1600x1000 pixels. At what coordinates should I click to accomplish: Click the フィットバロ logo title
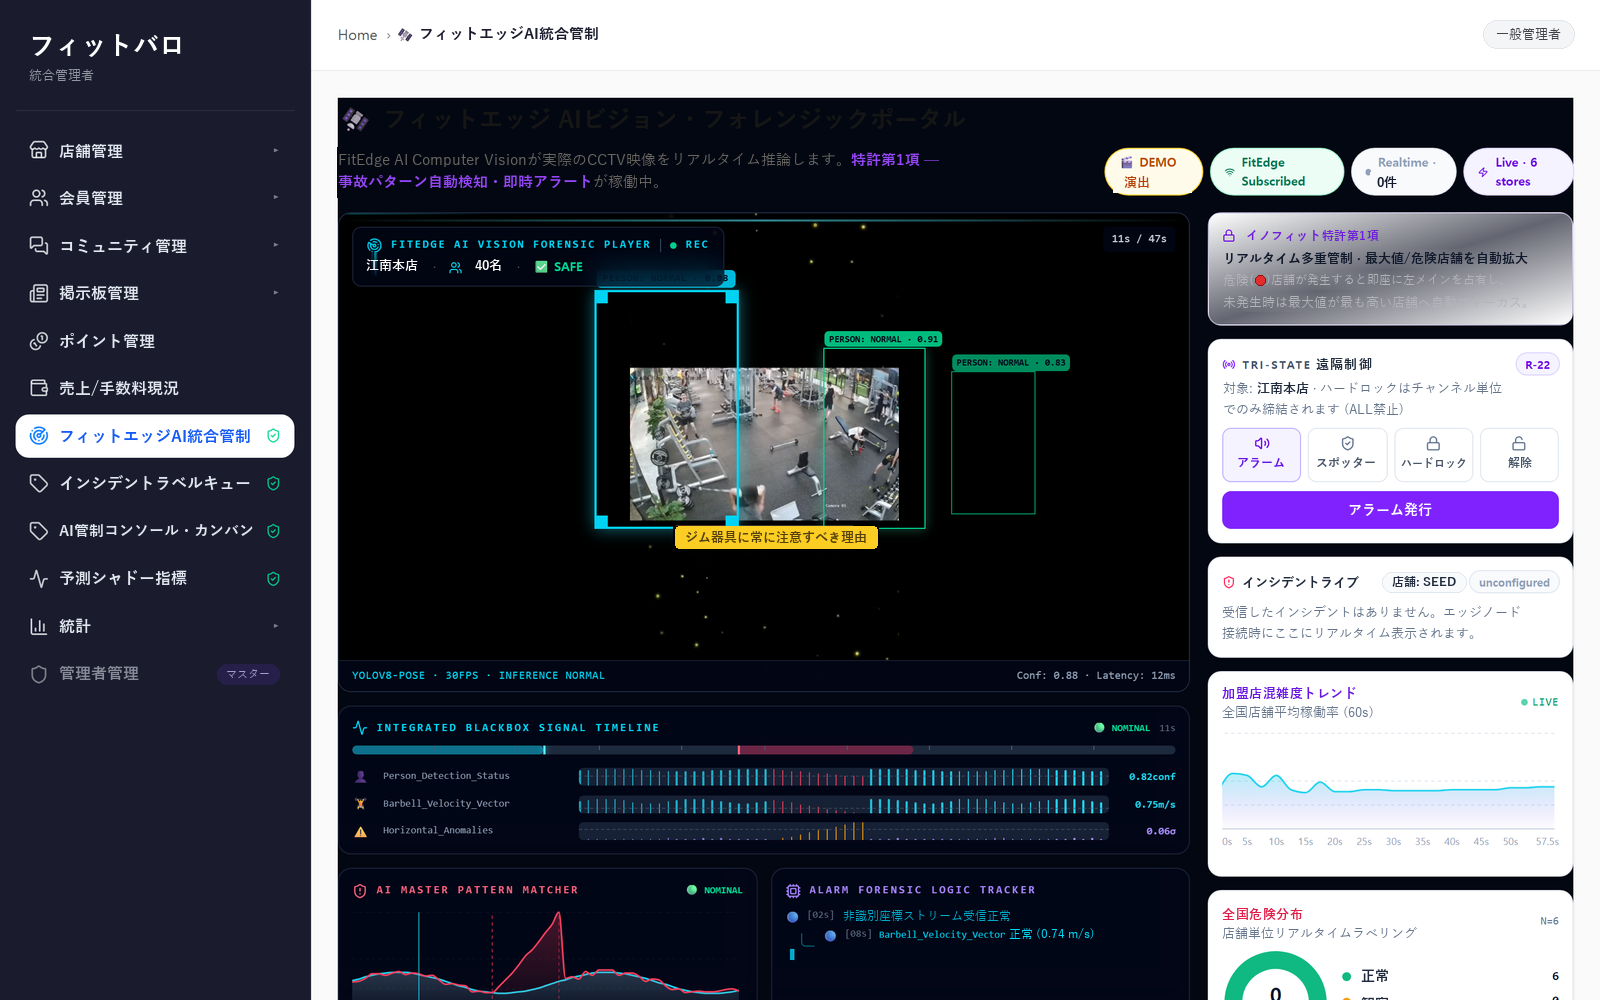(x=106, y=46)
